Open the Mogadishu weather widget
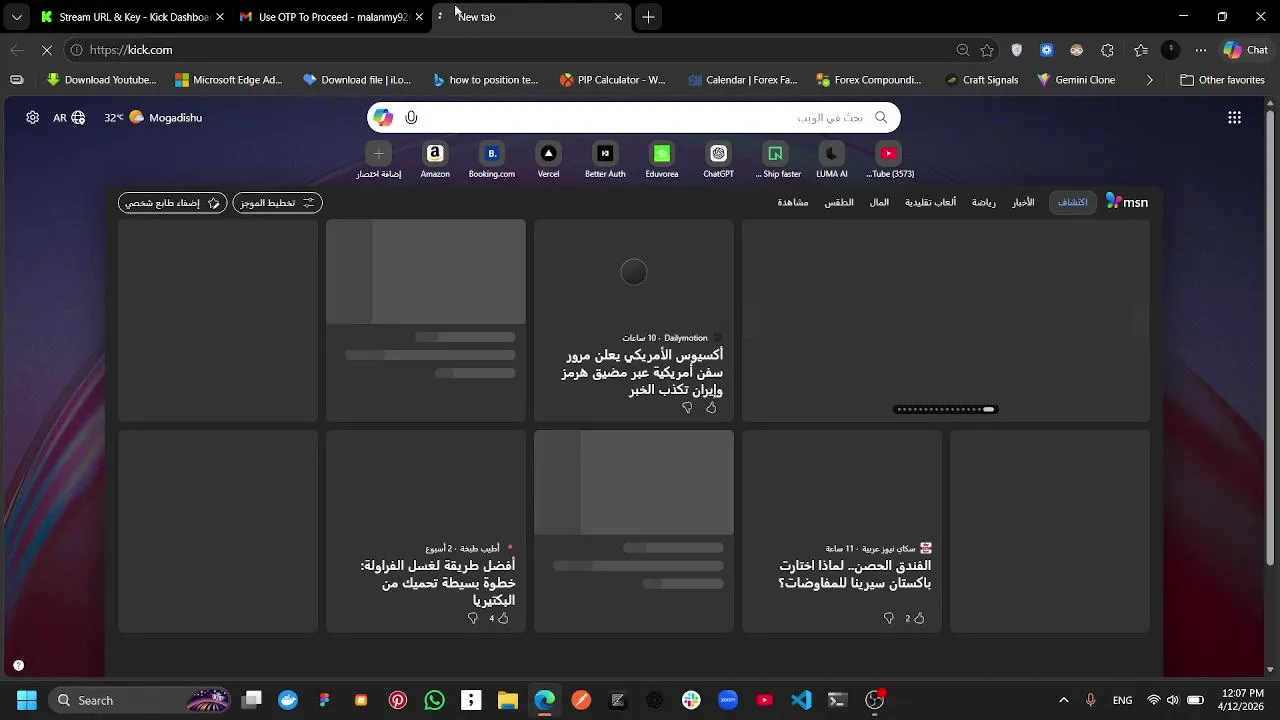The height and width of the screenshot is (720, 1280). point(153,118)
